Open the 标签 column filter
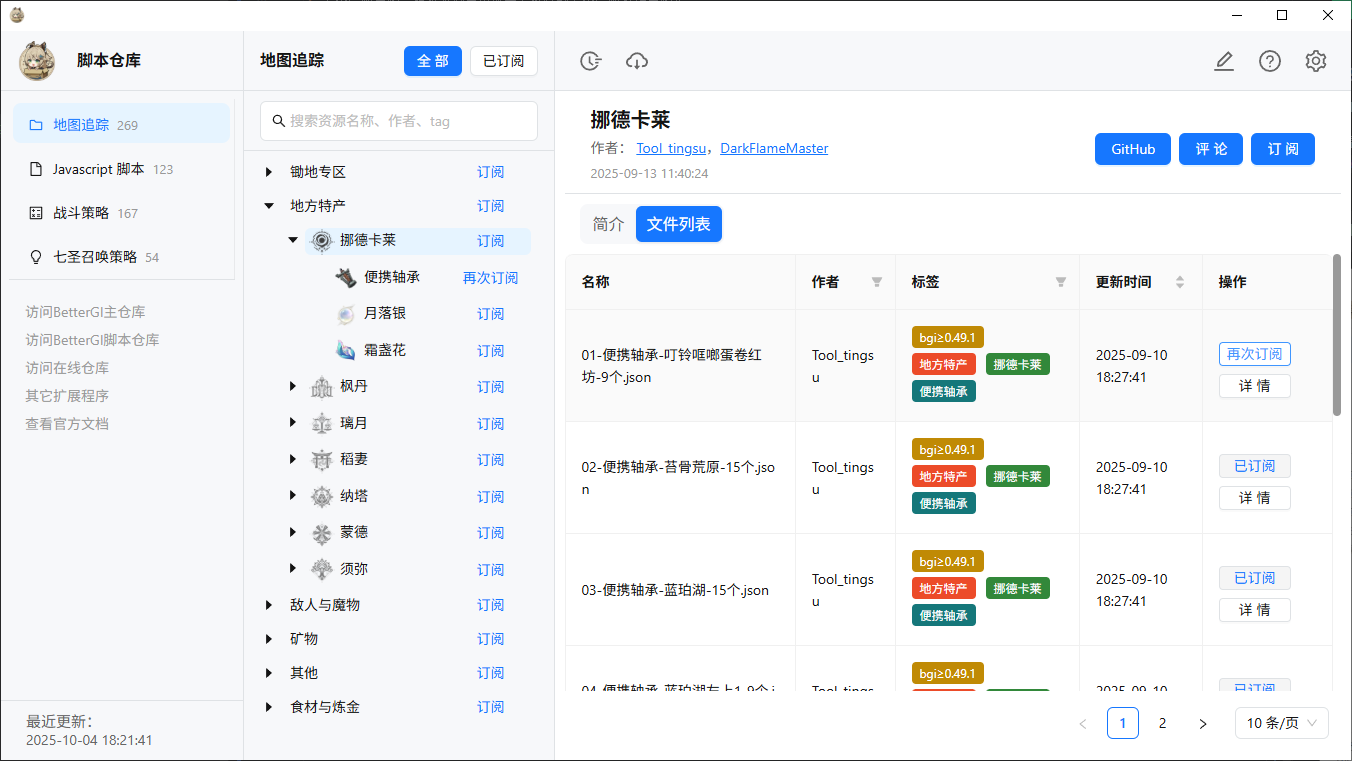This screenshot has height=761, width=1352. 1060,282
